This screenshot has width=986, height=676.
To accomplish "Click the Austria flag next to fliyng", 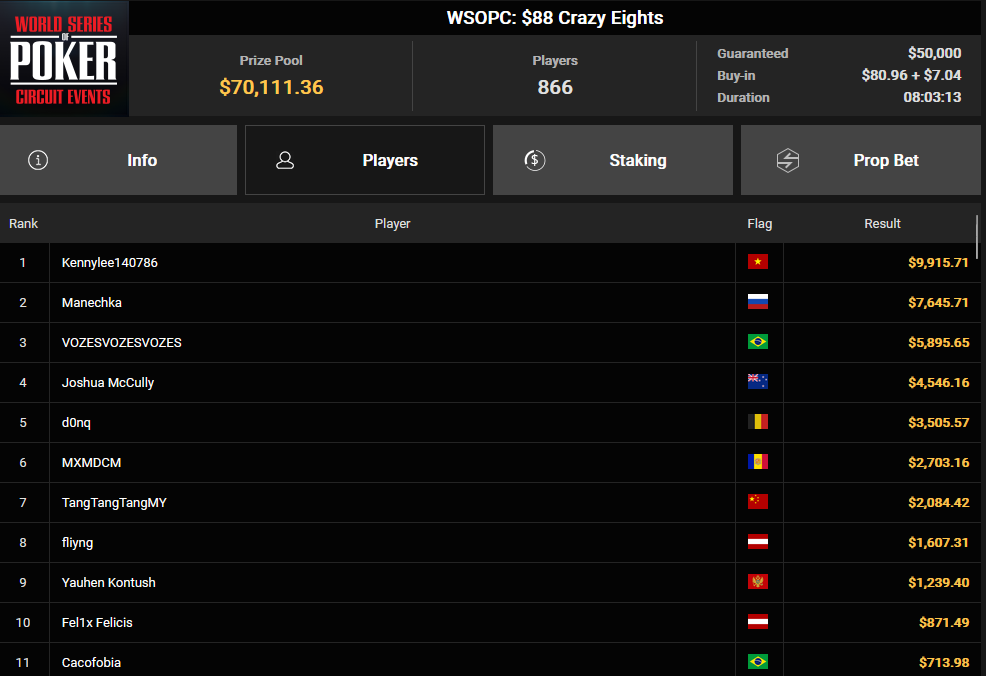I will [758, 542].
